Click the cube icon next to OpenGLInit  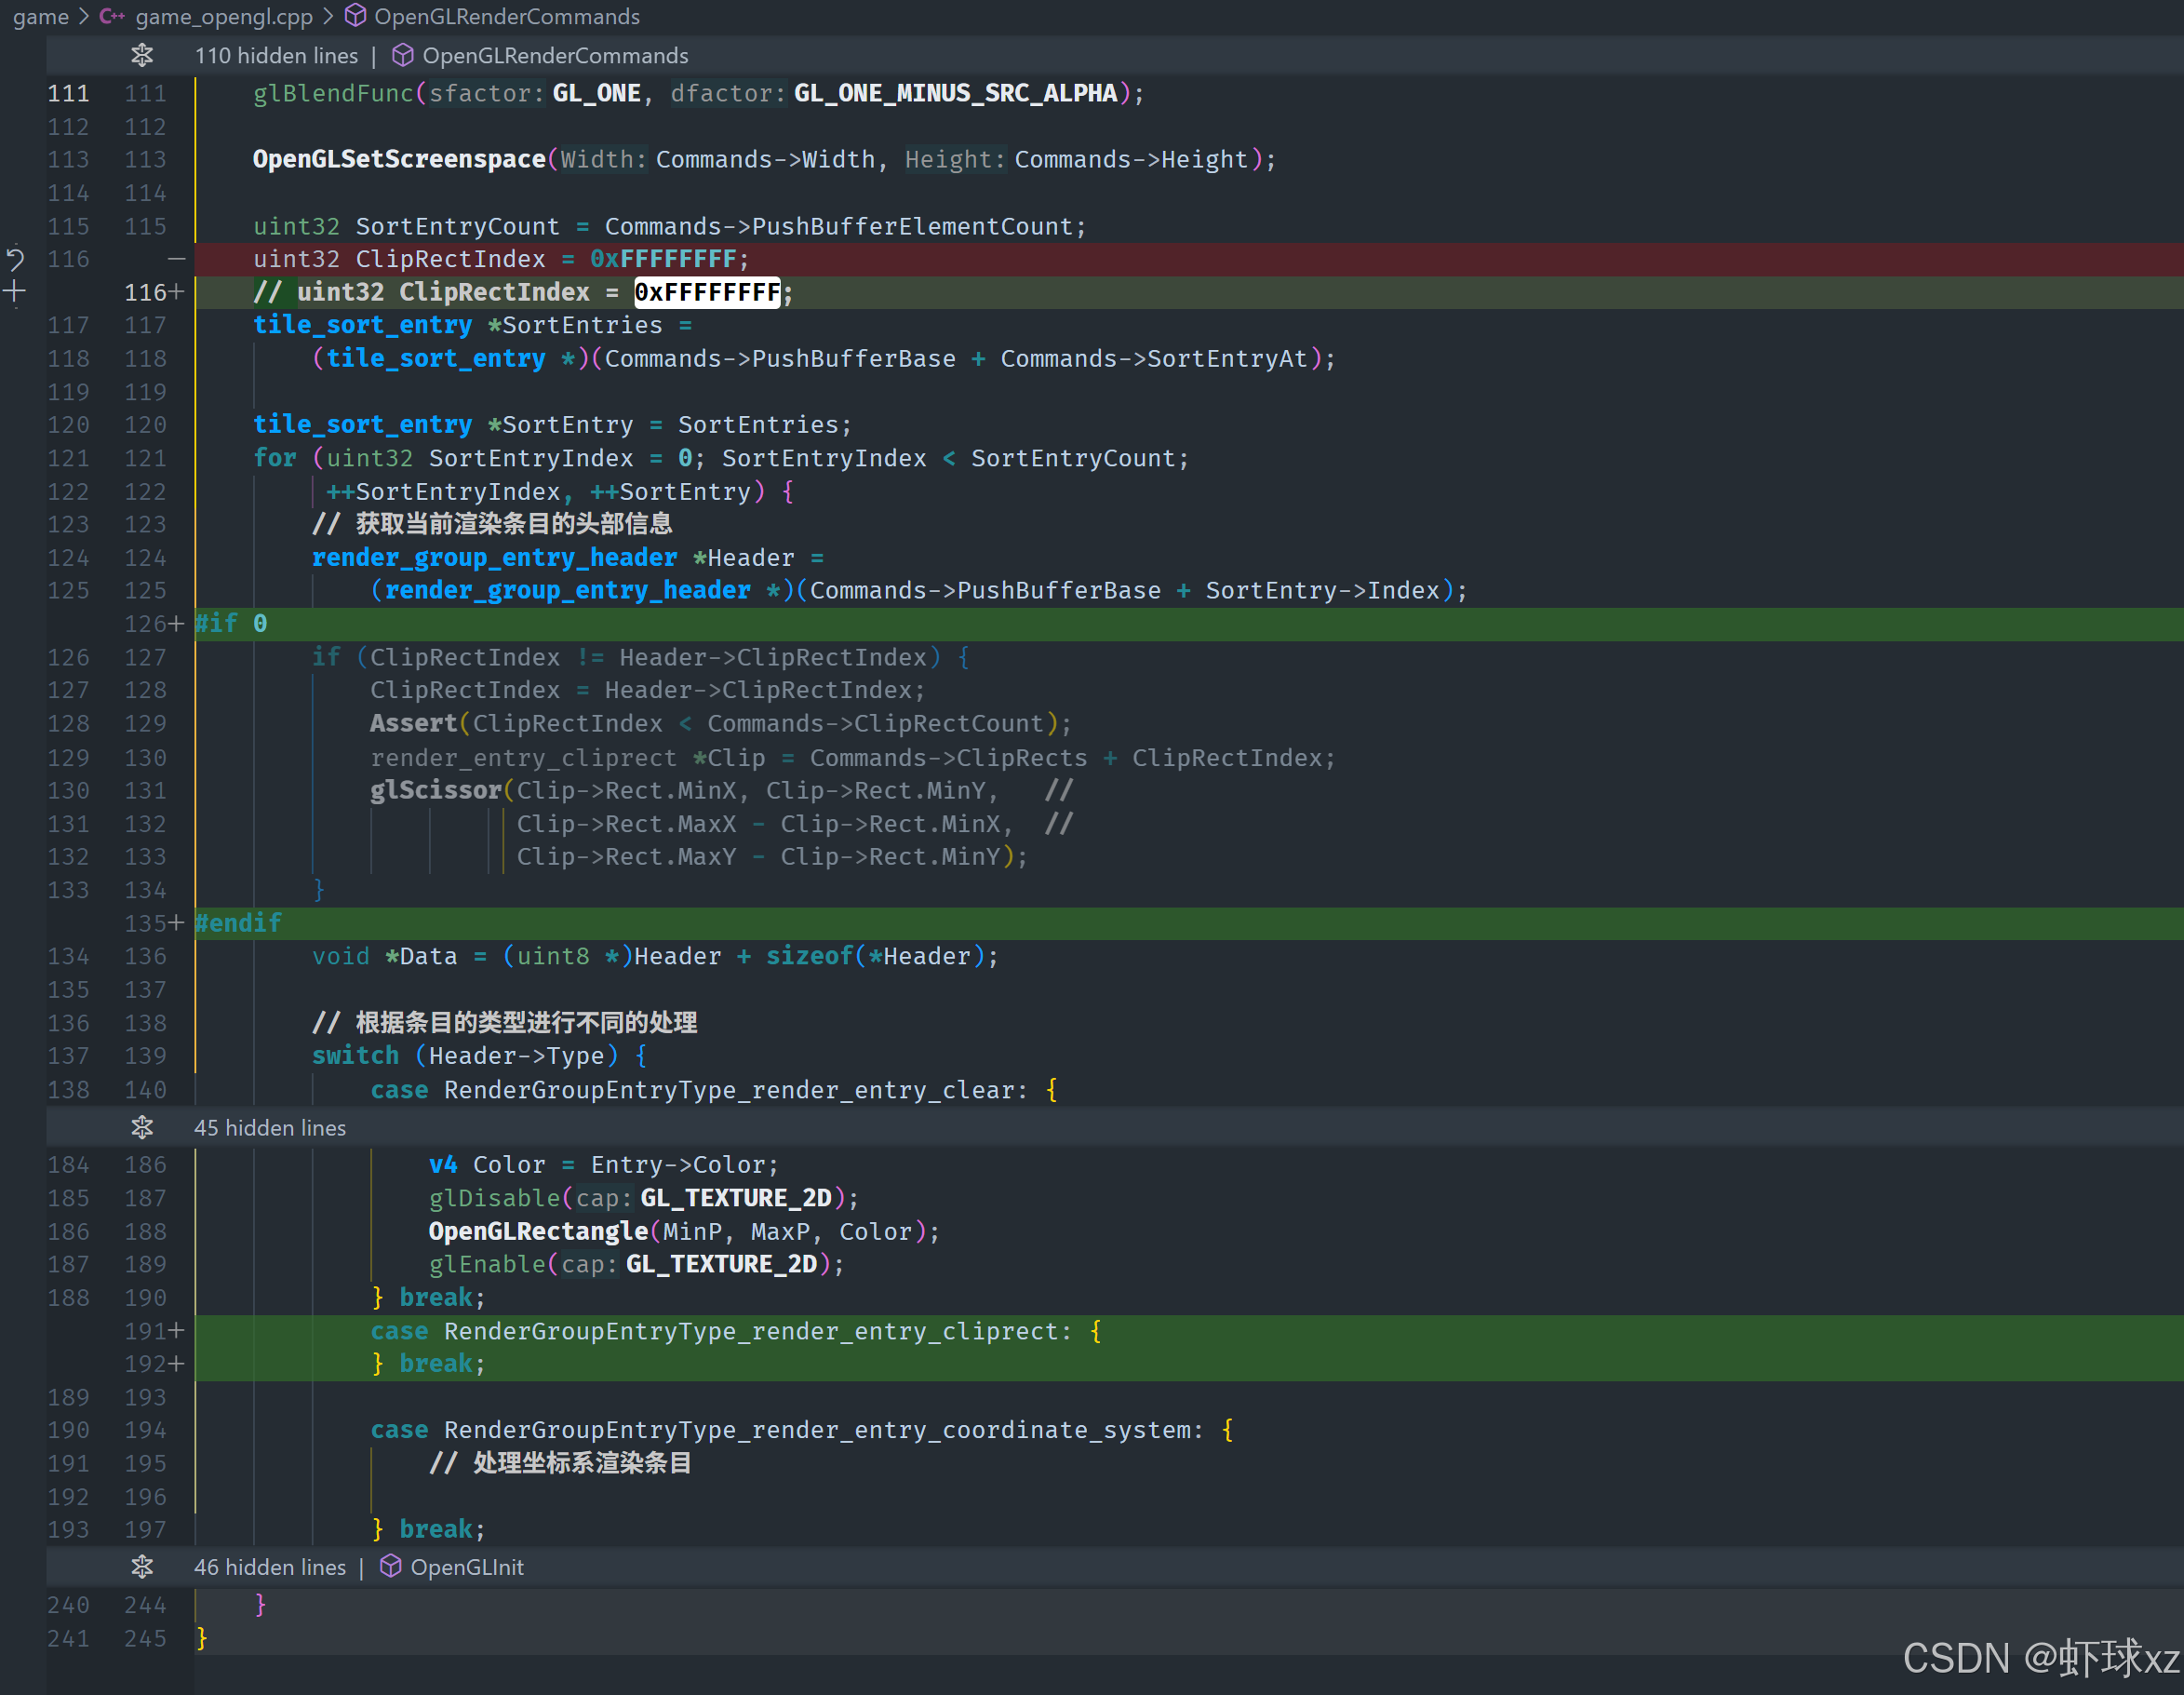[x=391, y=1567]
